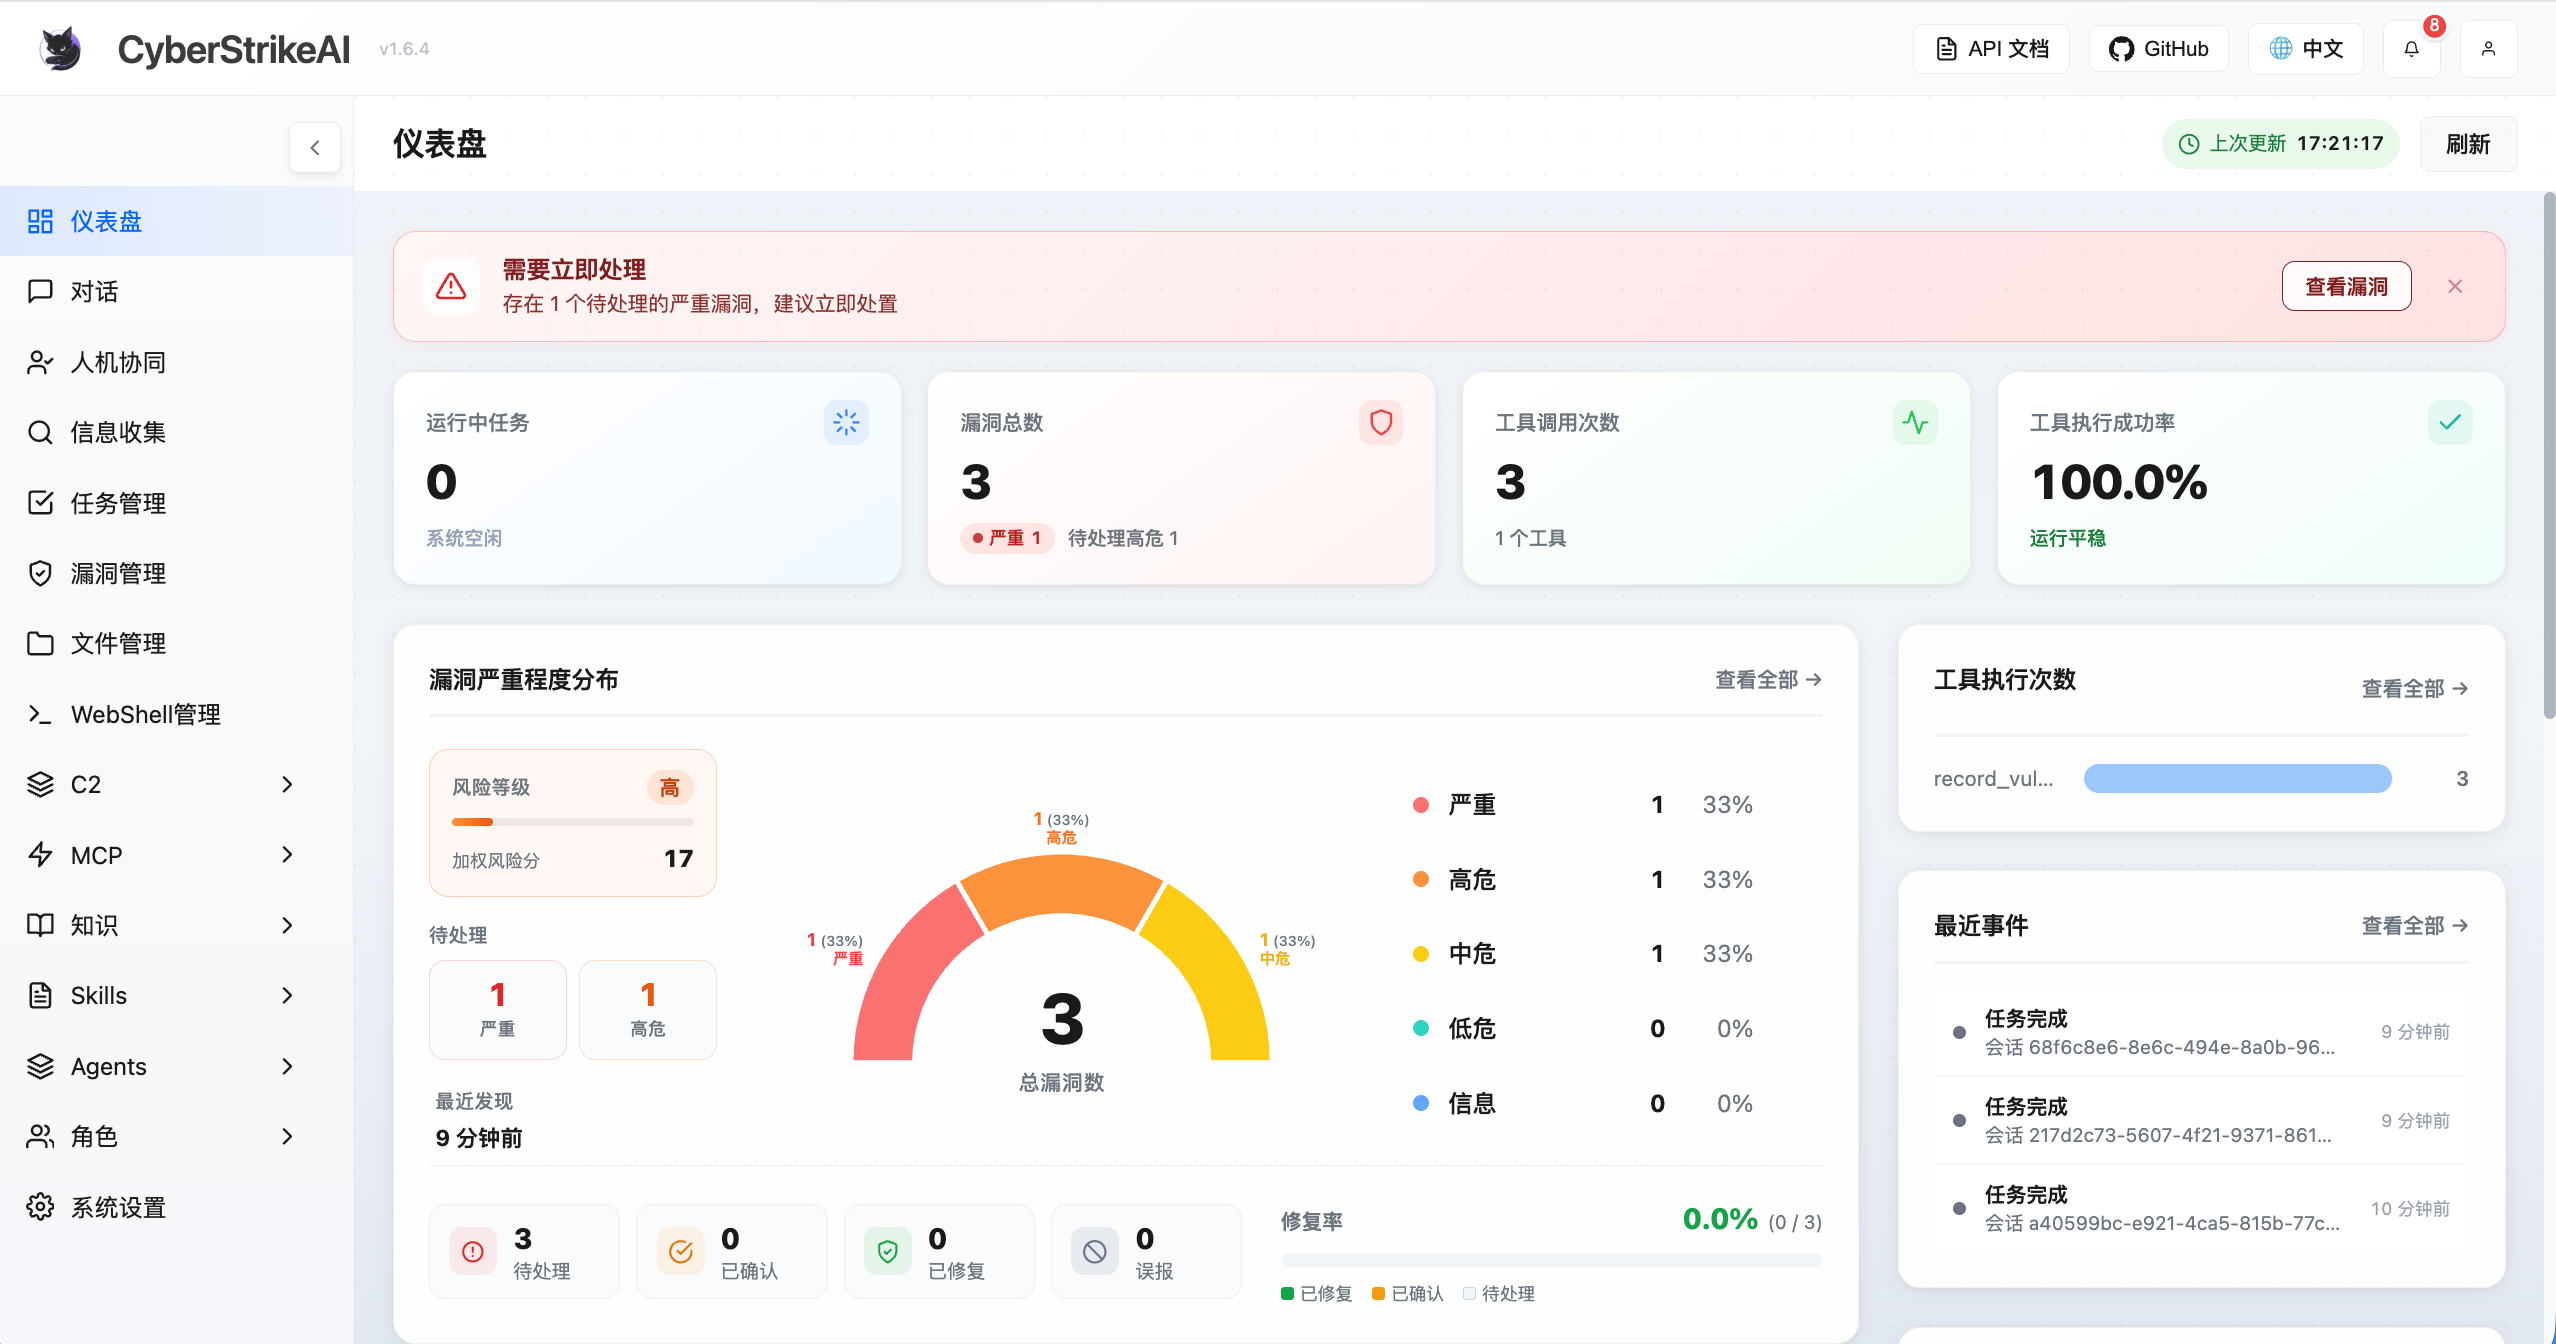Screen dimensions: 2556x1344
Task: Click the CyberStrikeAI cat logo
Action: tap(61, 48)
